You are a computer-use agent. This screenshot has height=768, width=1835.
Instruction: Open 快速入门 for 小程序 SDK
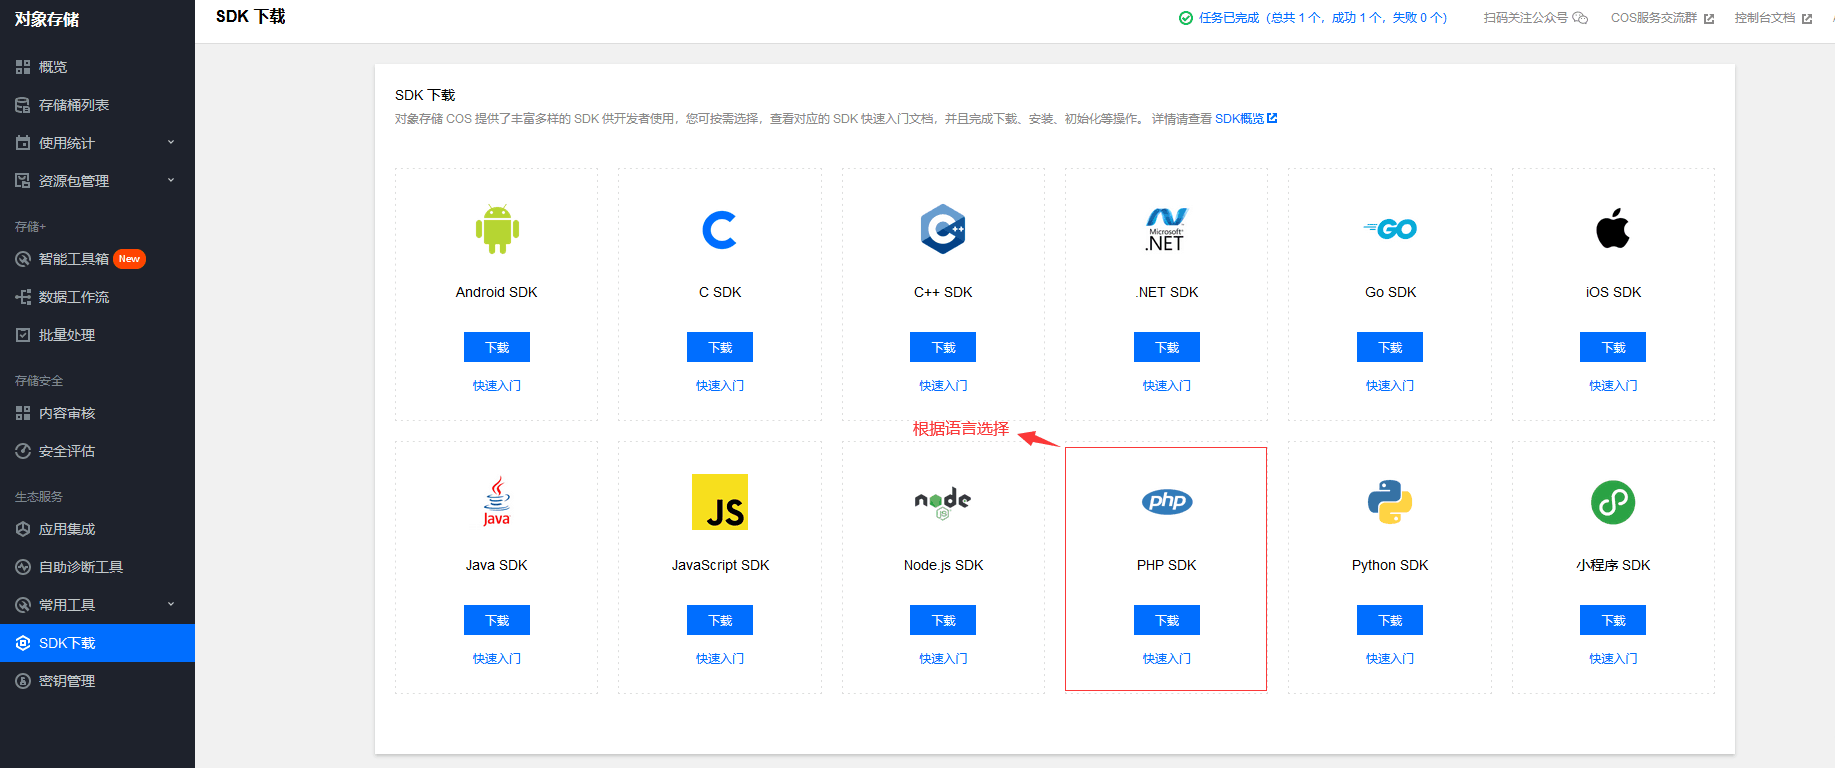tap(1613, 658)
